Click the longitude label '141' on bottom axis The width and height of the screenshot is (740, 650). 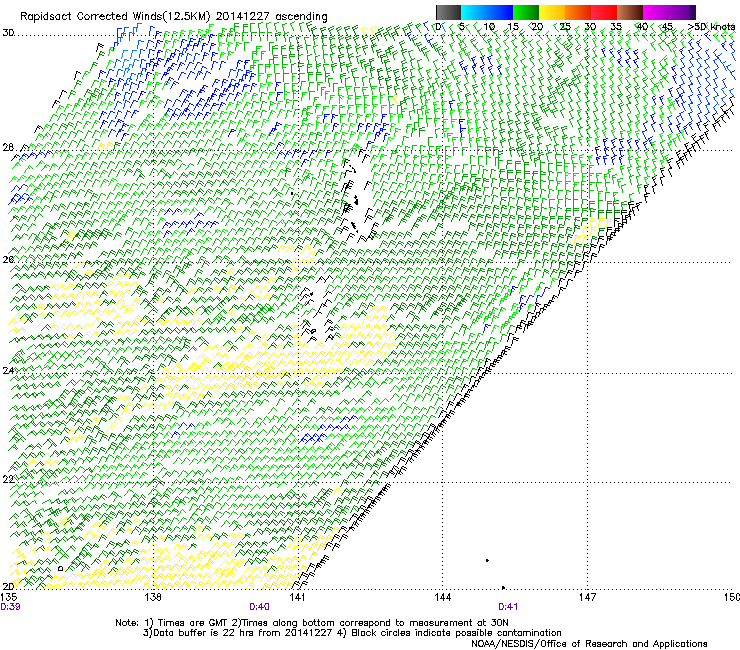point(297,598)
